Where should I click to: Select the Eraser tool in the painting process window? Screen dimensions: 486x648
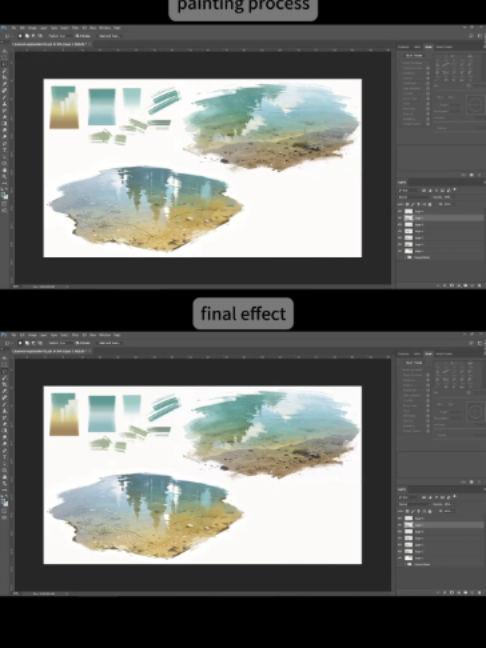click(x=5, y=117)
